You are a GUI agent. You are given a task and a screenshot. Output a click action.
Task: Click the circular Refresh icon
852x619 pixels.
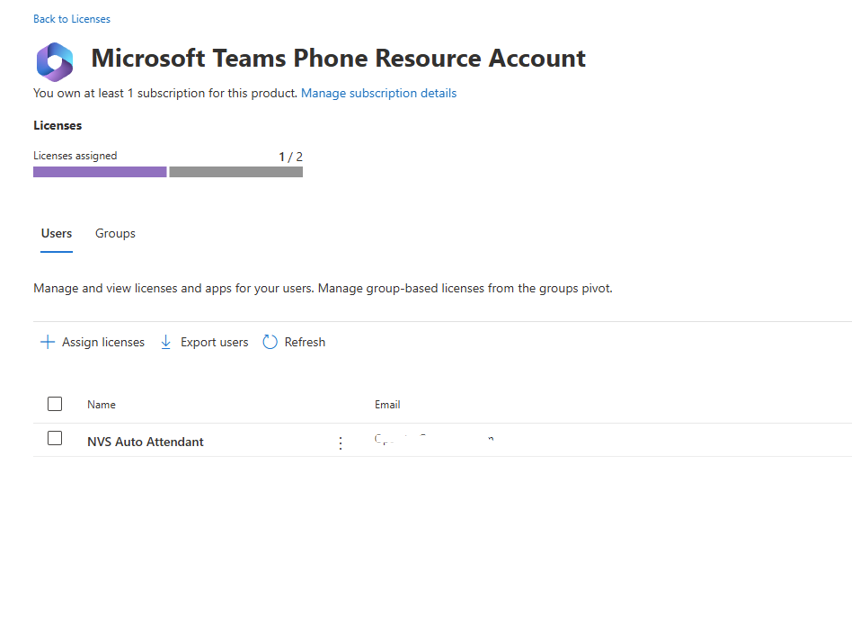(x=270, y=342)
